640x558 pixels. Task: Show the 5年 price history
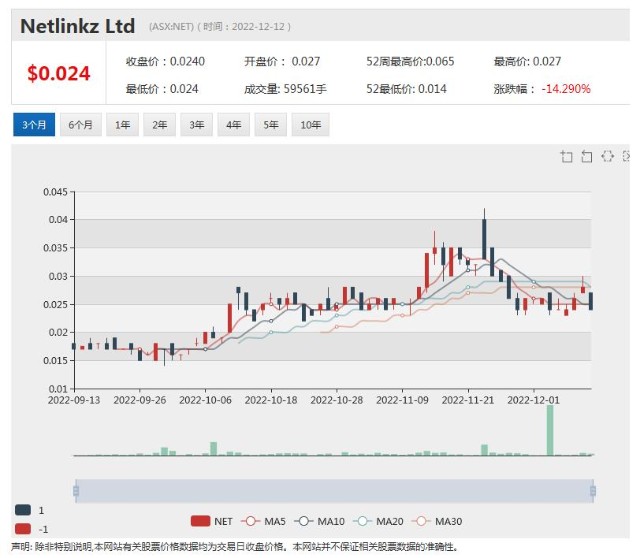tap(271, 124)
